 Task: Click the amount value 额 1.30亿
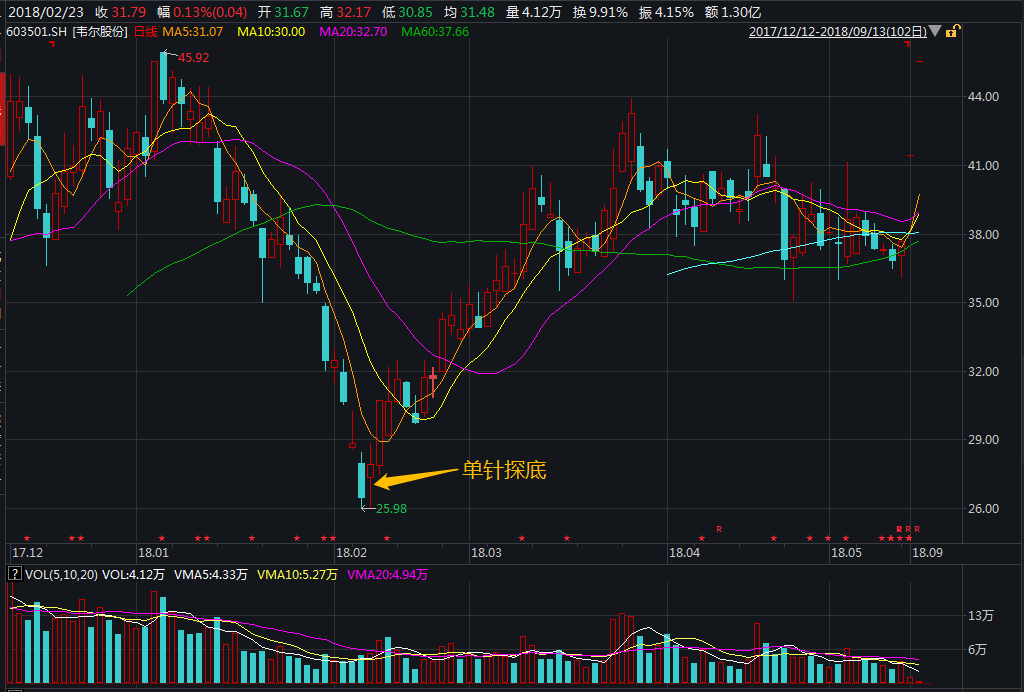point(733,12)
